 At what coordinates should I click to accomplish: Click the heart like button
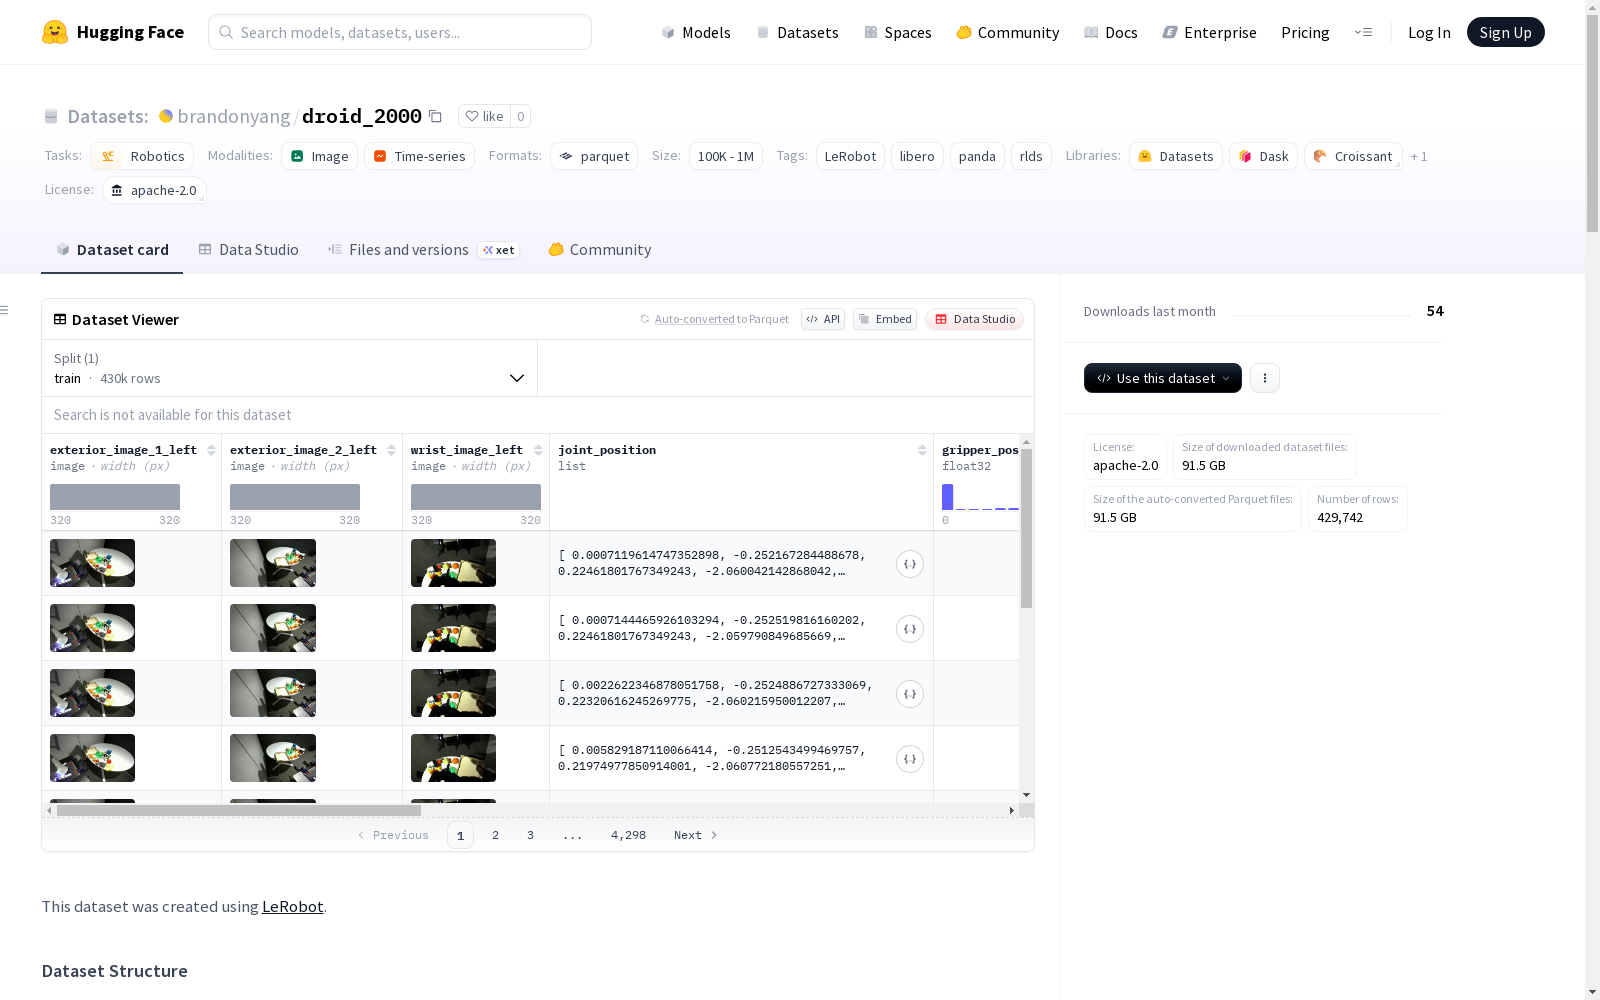click(484, 116)
